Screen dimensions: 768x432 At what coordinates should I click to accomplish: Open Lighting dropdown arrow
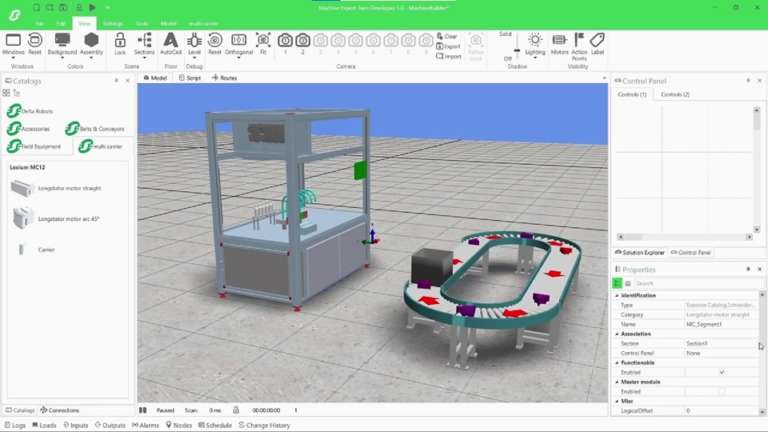click(535, 58)
